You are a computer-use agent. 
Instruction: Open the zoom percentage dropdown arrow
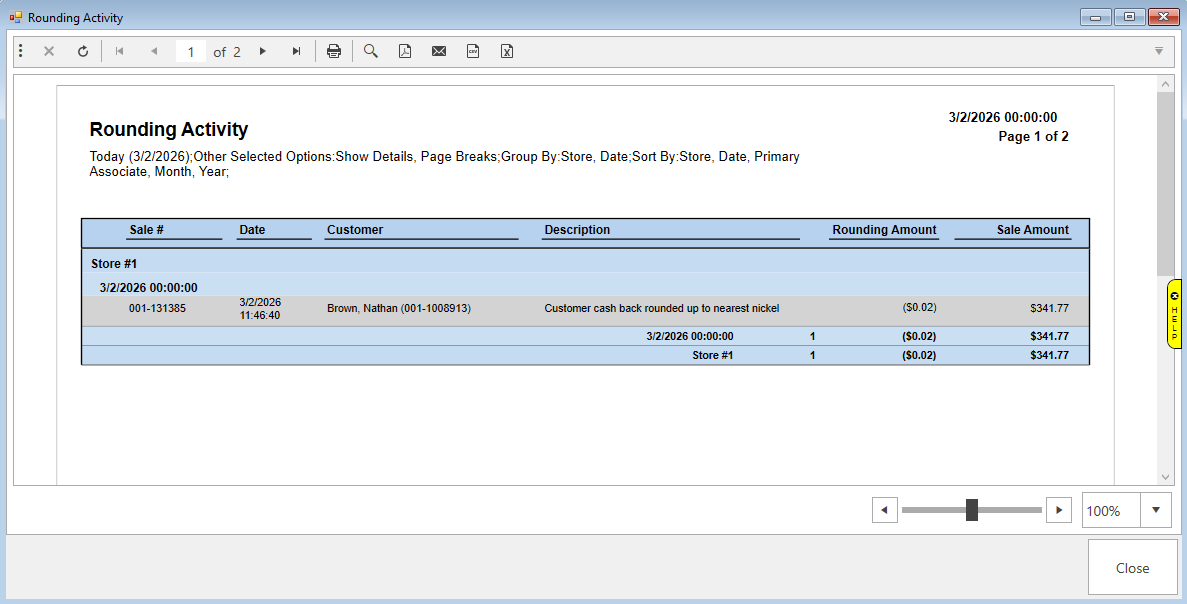coord(1156,510)
